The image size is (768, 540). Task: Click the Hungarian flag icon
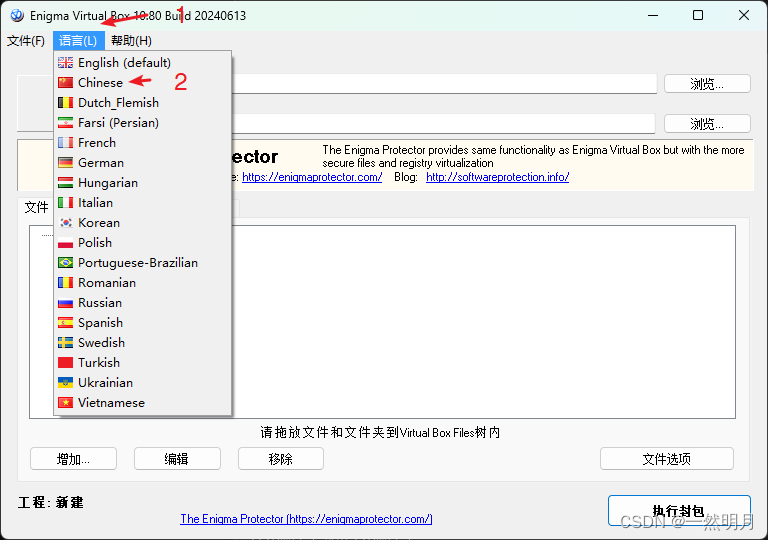[65, 183]
